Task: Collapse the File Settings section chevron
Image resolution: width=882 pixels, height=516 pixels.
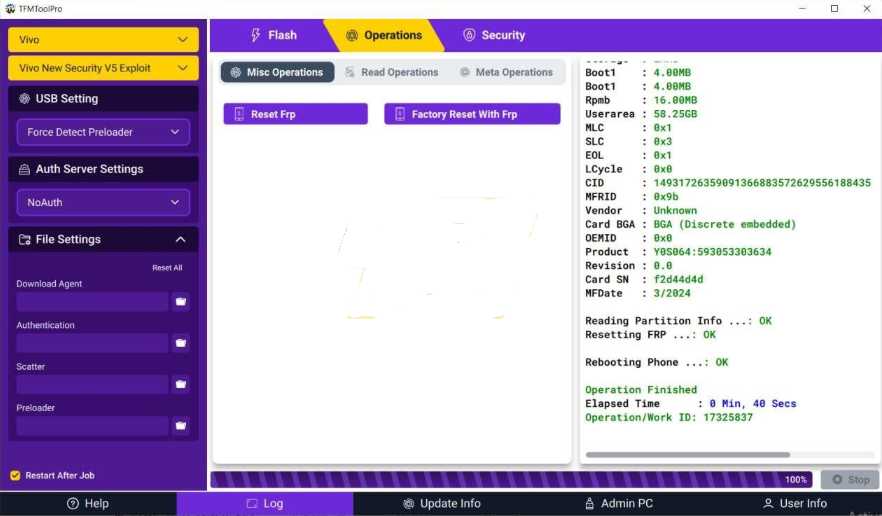Action: (x=181, y=240)
